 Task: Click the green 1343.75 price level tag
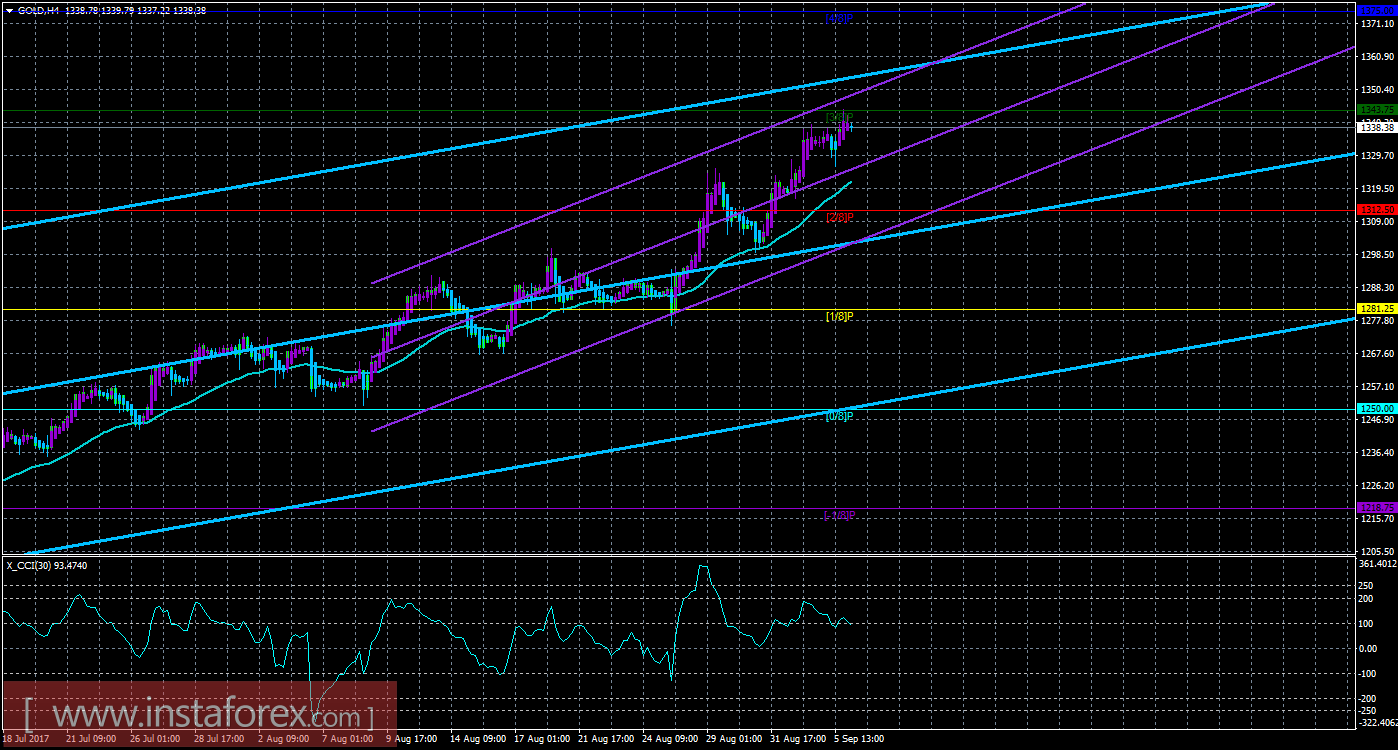[1376, 109]
